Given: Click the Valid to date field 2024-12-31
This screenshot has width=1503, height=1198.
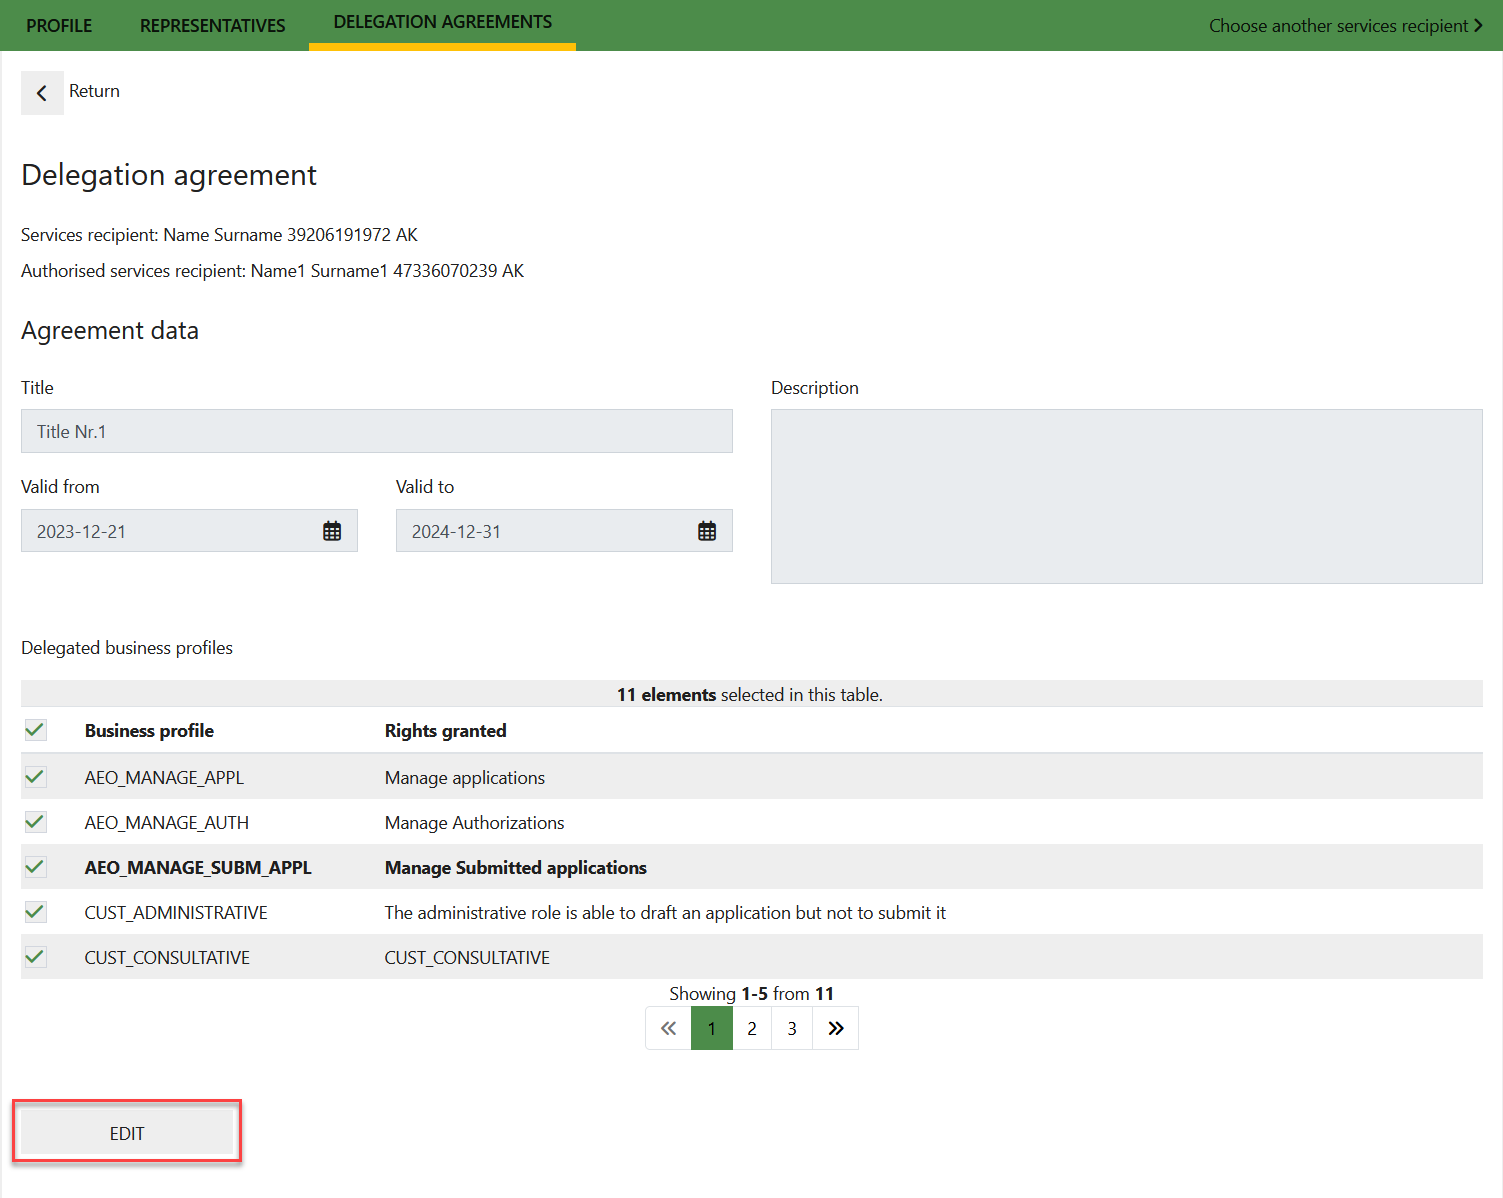Looking at the screenshot, I should click(564, 531).
